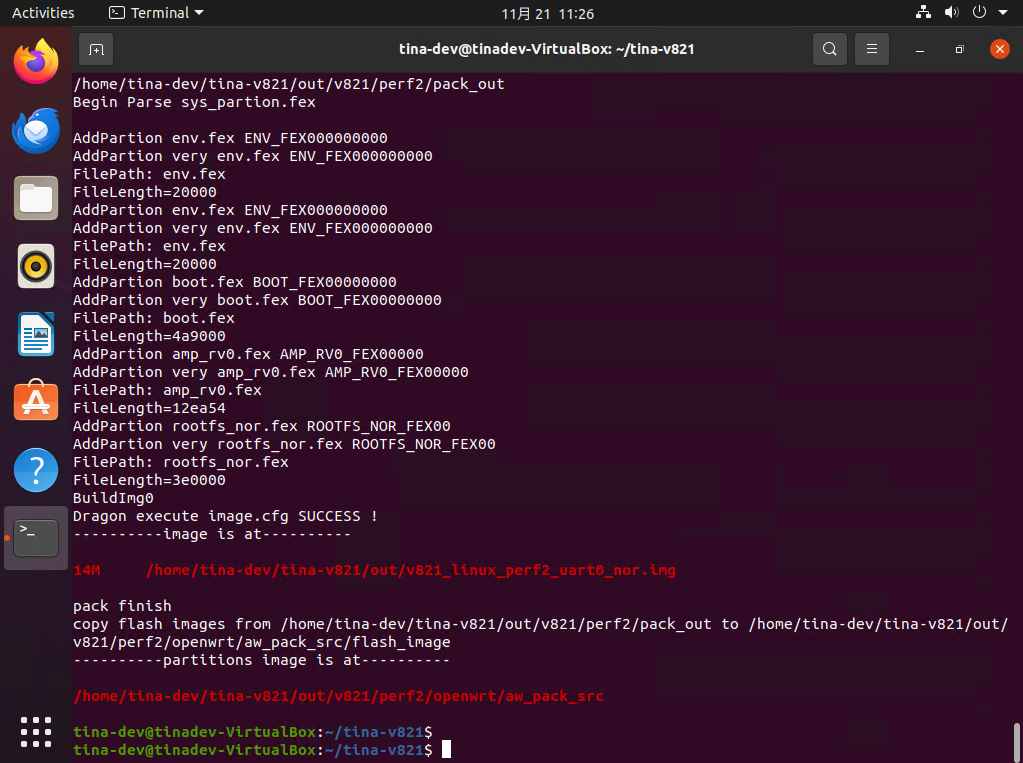This screenshot has width=1023, height=763.
Task: Click the terminal scrollbar handle
Action: coord(1017,742)
